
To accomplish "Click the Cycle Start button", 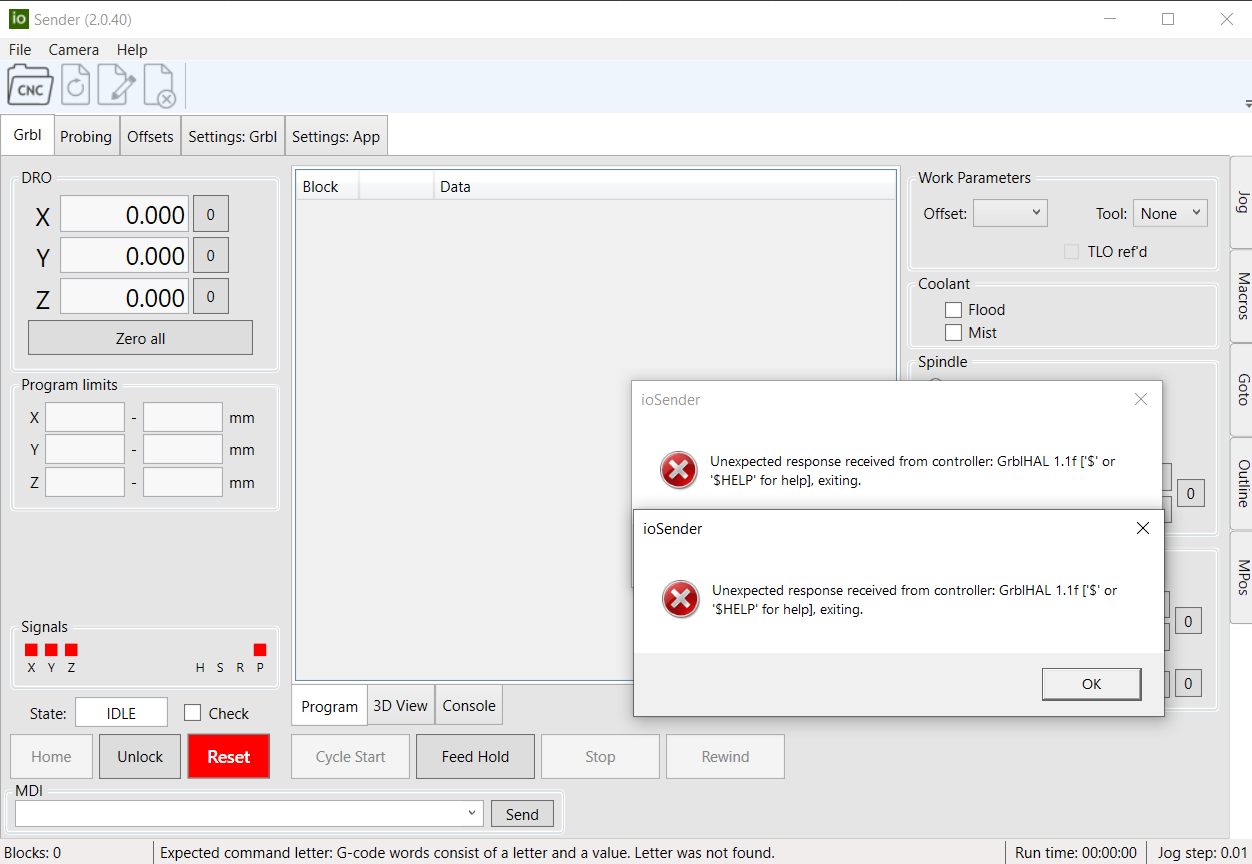I will [x=350, y=757].
